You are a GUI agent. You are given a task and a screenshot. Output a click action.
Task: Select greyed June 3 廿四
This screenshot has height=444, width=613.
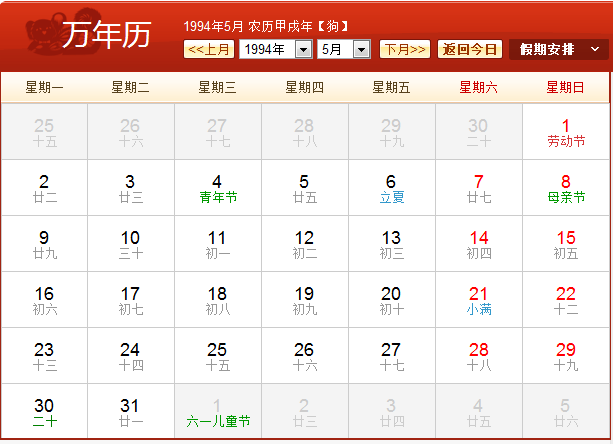[392, 411]
